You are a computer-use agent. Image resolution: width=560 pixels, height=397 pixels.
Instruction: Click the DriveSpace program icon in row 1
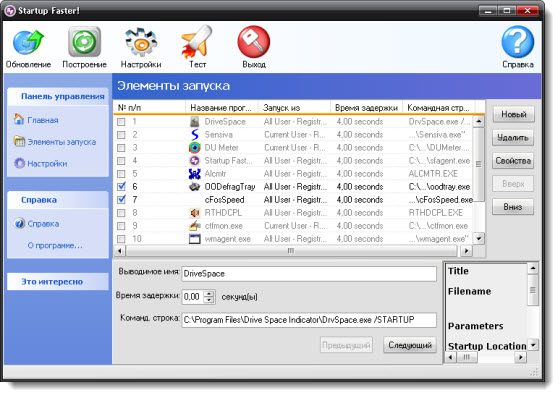(194, 121)
